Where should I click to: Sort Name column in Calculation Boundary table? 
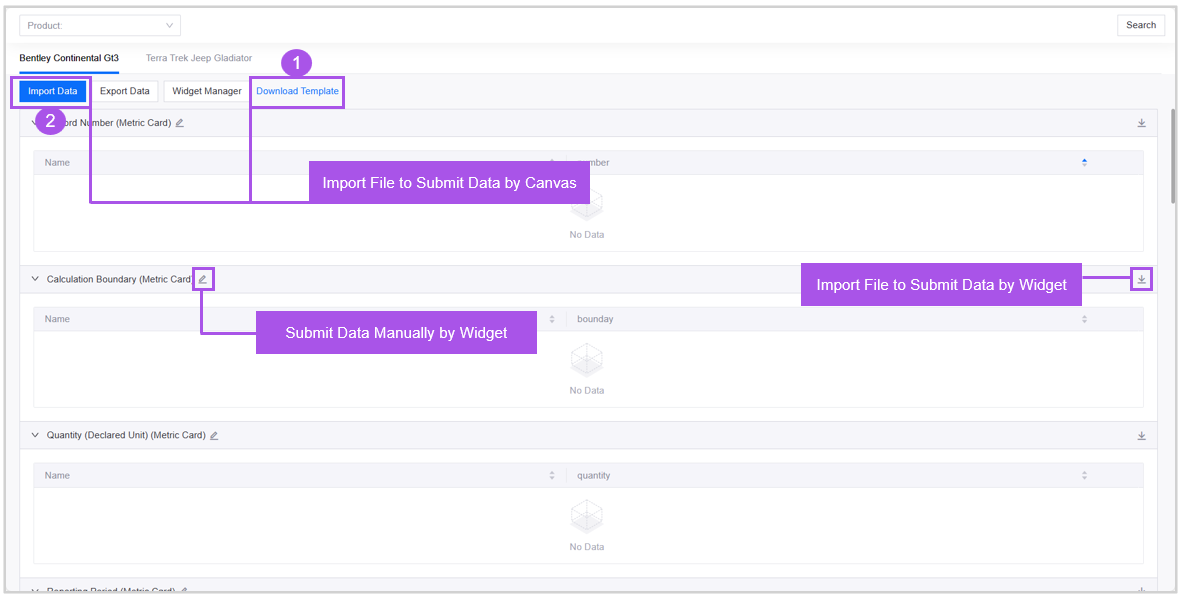(552, 319)
